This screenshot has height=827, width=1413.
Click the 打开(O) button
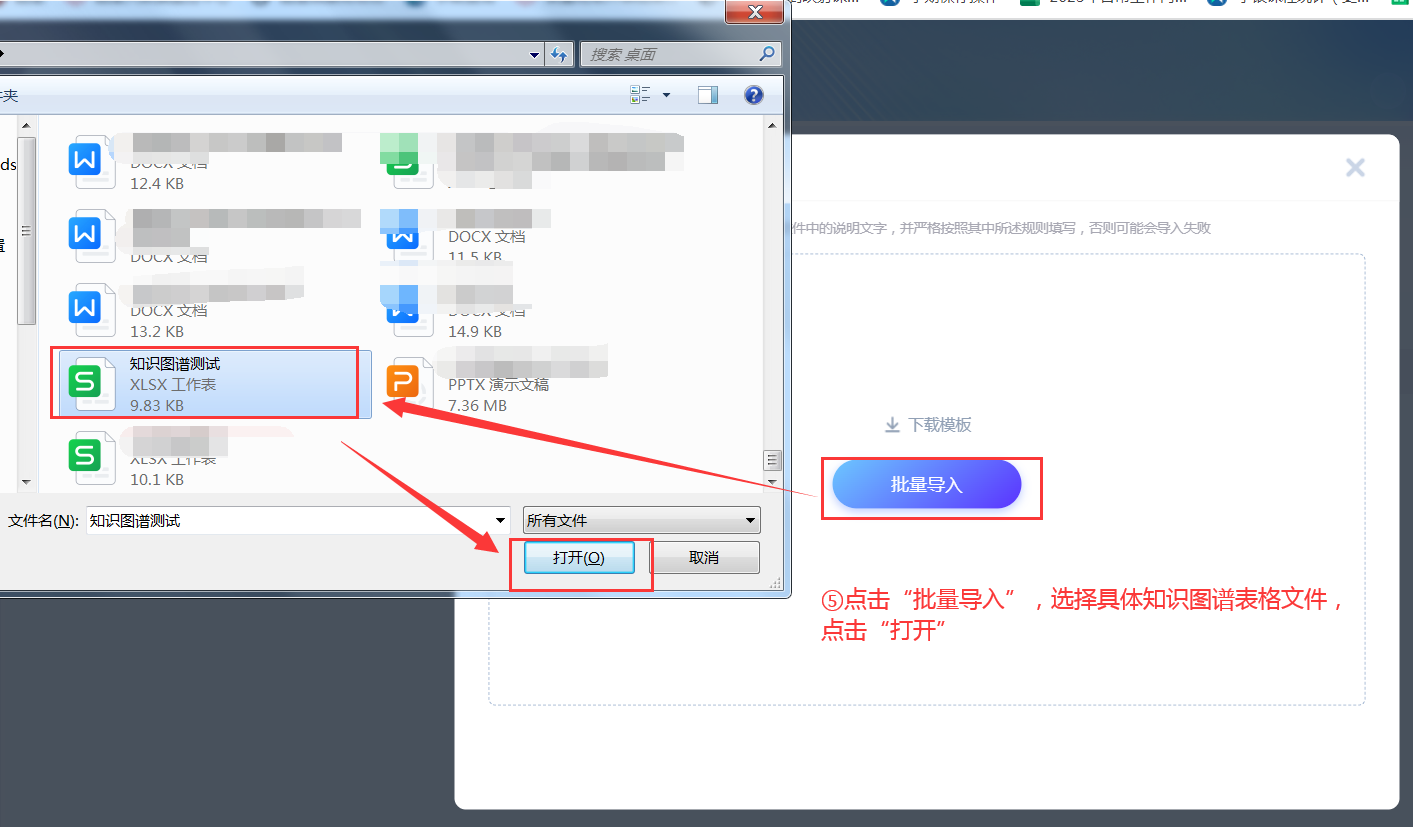pos(579,557)
